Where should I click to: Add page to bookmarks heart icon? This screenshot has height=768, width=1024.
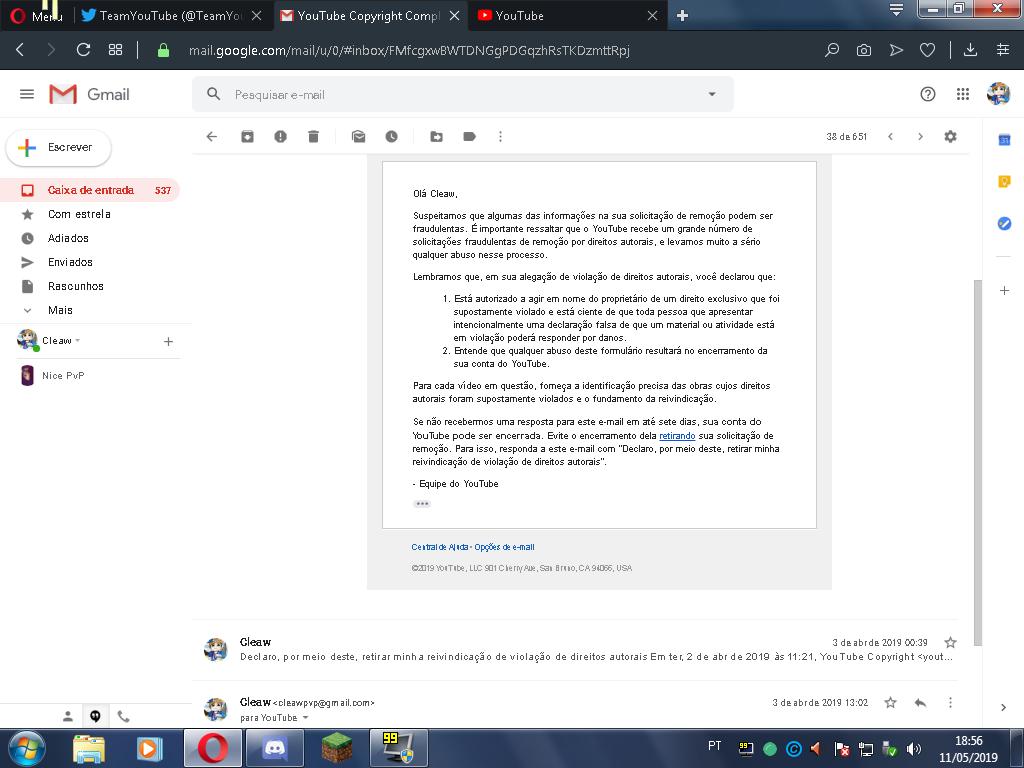pos(927,50)
